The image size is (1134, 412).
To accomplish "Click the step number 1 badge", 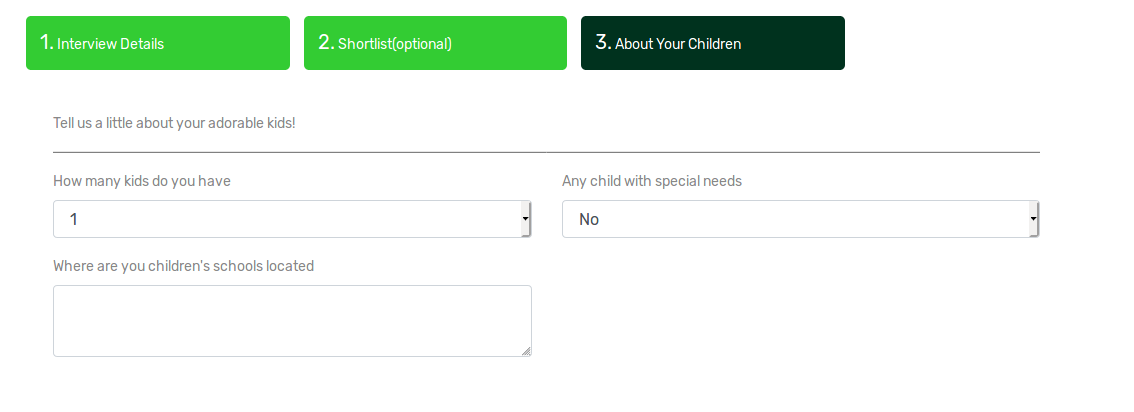I will tap(46, 42).
